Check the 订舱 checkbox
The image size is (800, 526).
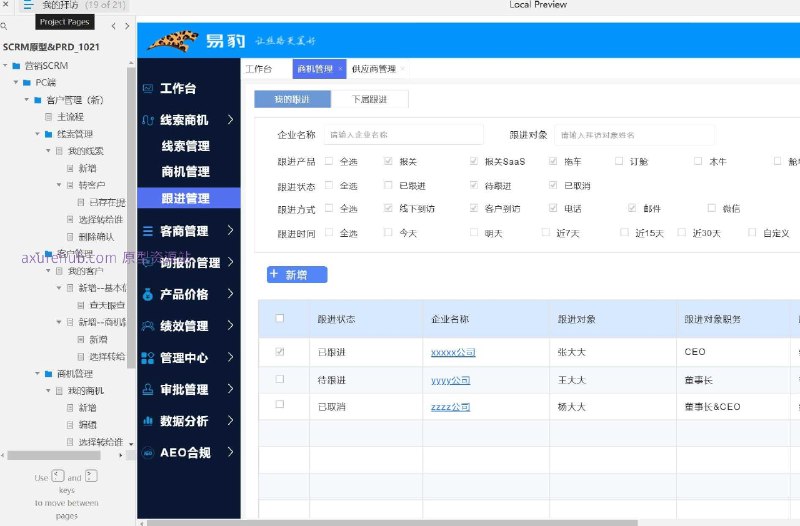pos(619,161)
